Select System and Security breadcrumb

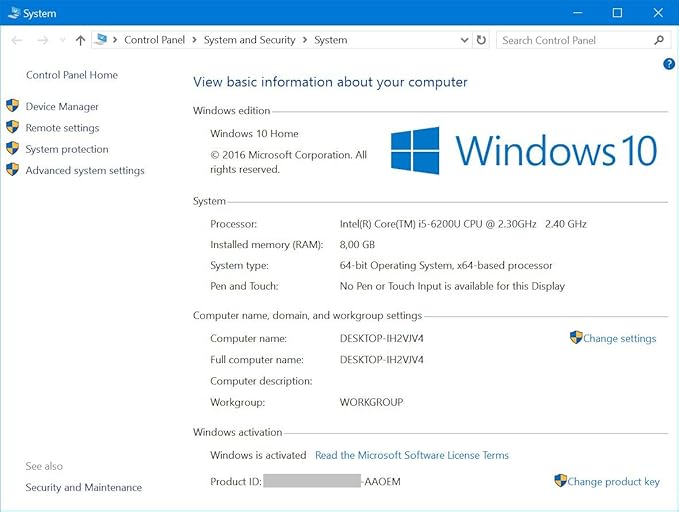coord(249,40)
